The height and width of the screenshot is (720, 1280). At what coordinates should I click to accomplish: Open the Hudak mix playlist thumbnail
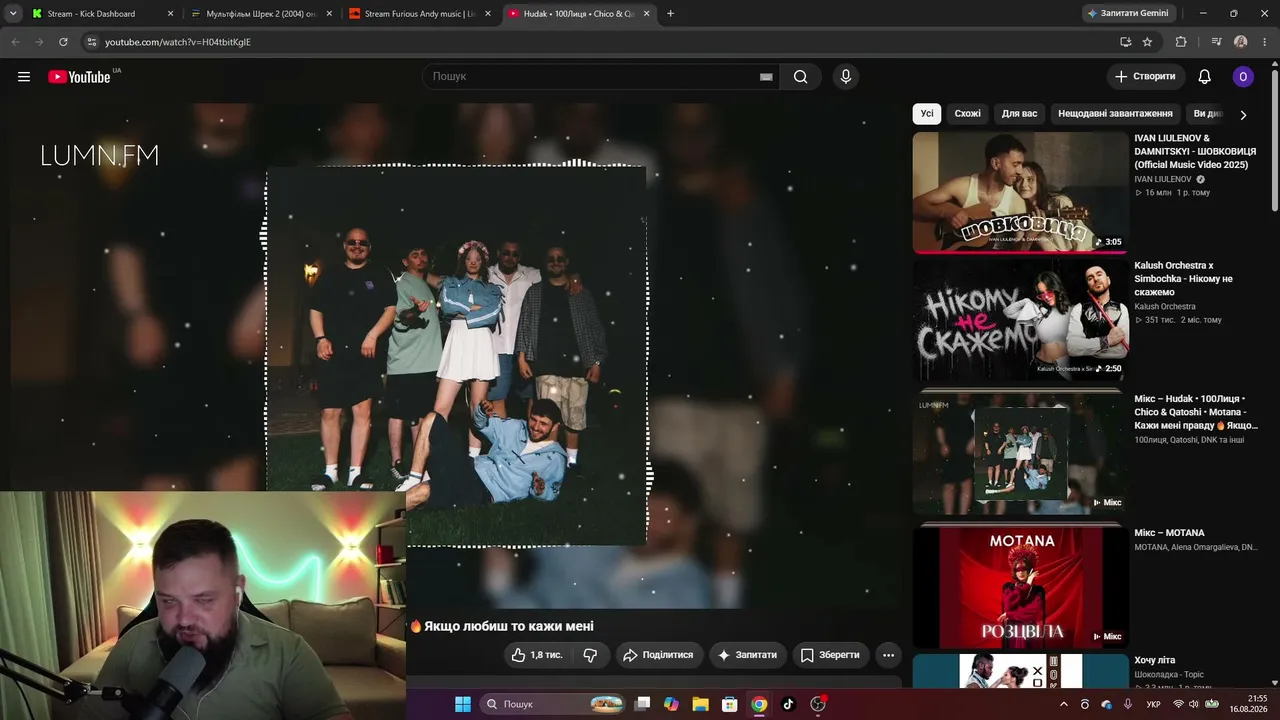1020,453
